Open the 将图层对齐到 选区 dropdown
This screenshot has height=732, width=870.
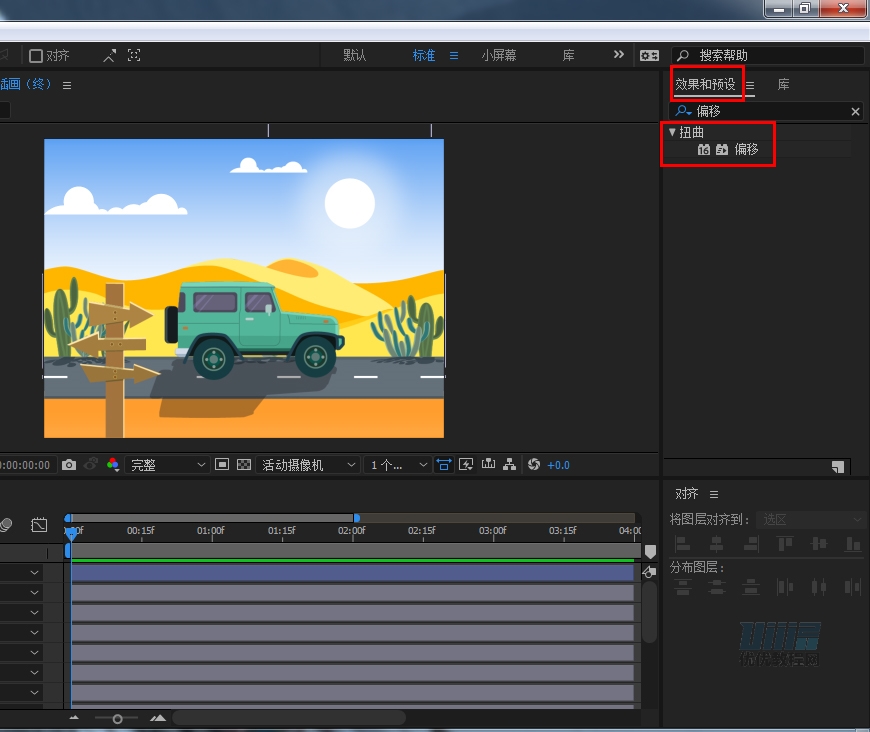pyautogui.click(x=810, y=519)
